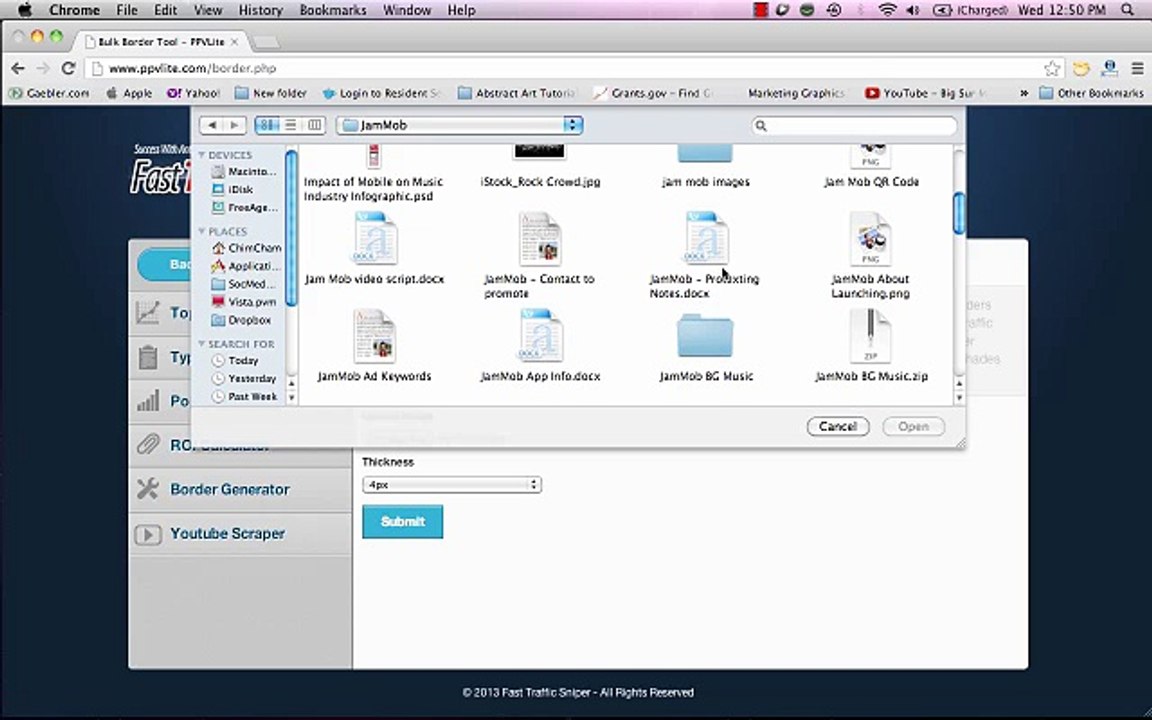Select JamMob BG Music.zip archive icon
1152x720 pixels.
pyautogui.click(x=871, y=336)
